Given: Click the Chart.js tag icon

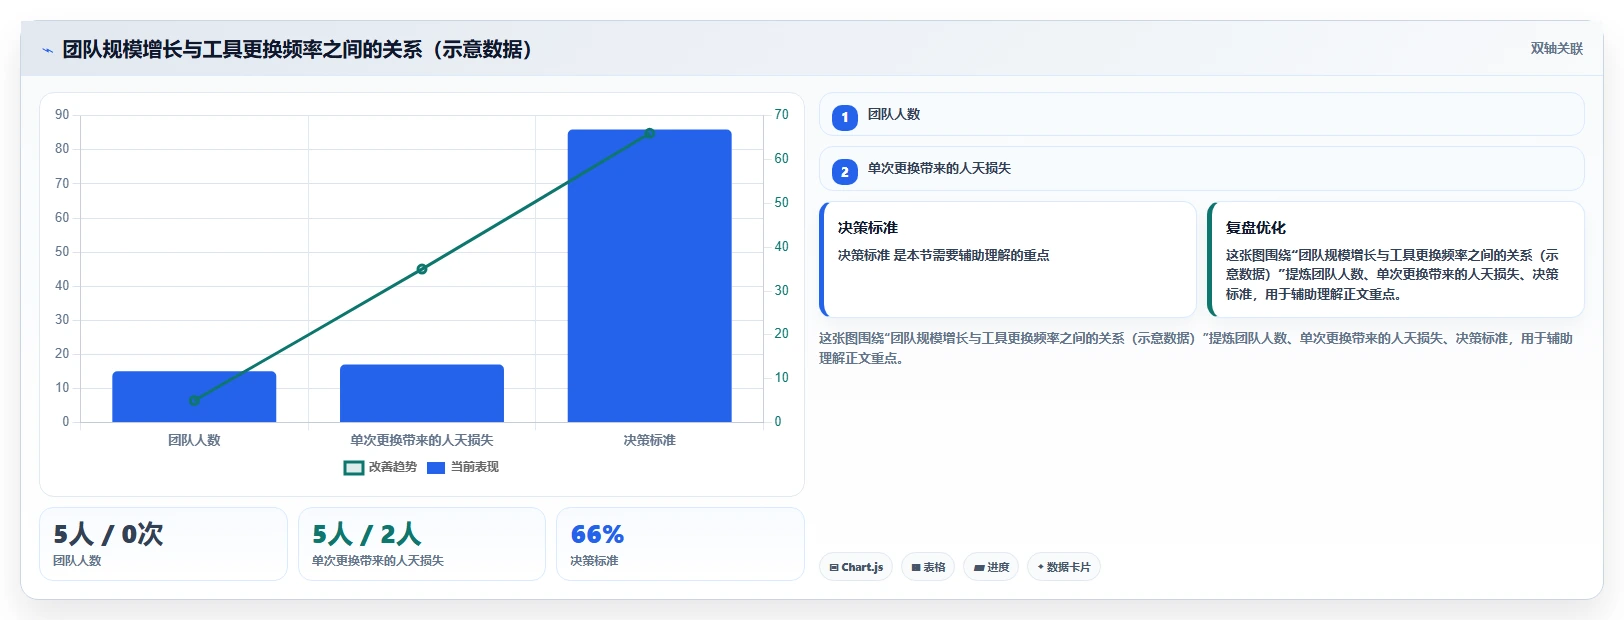Looking at the screenshot, I should pyautogui.click(x=834, y=567).
